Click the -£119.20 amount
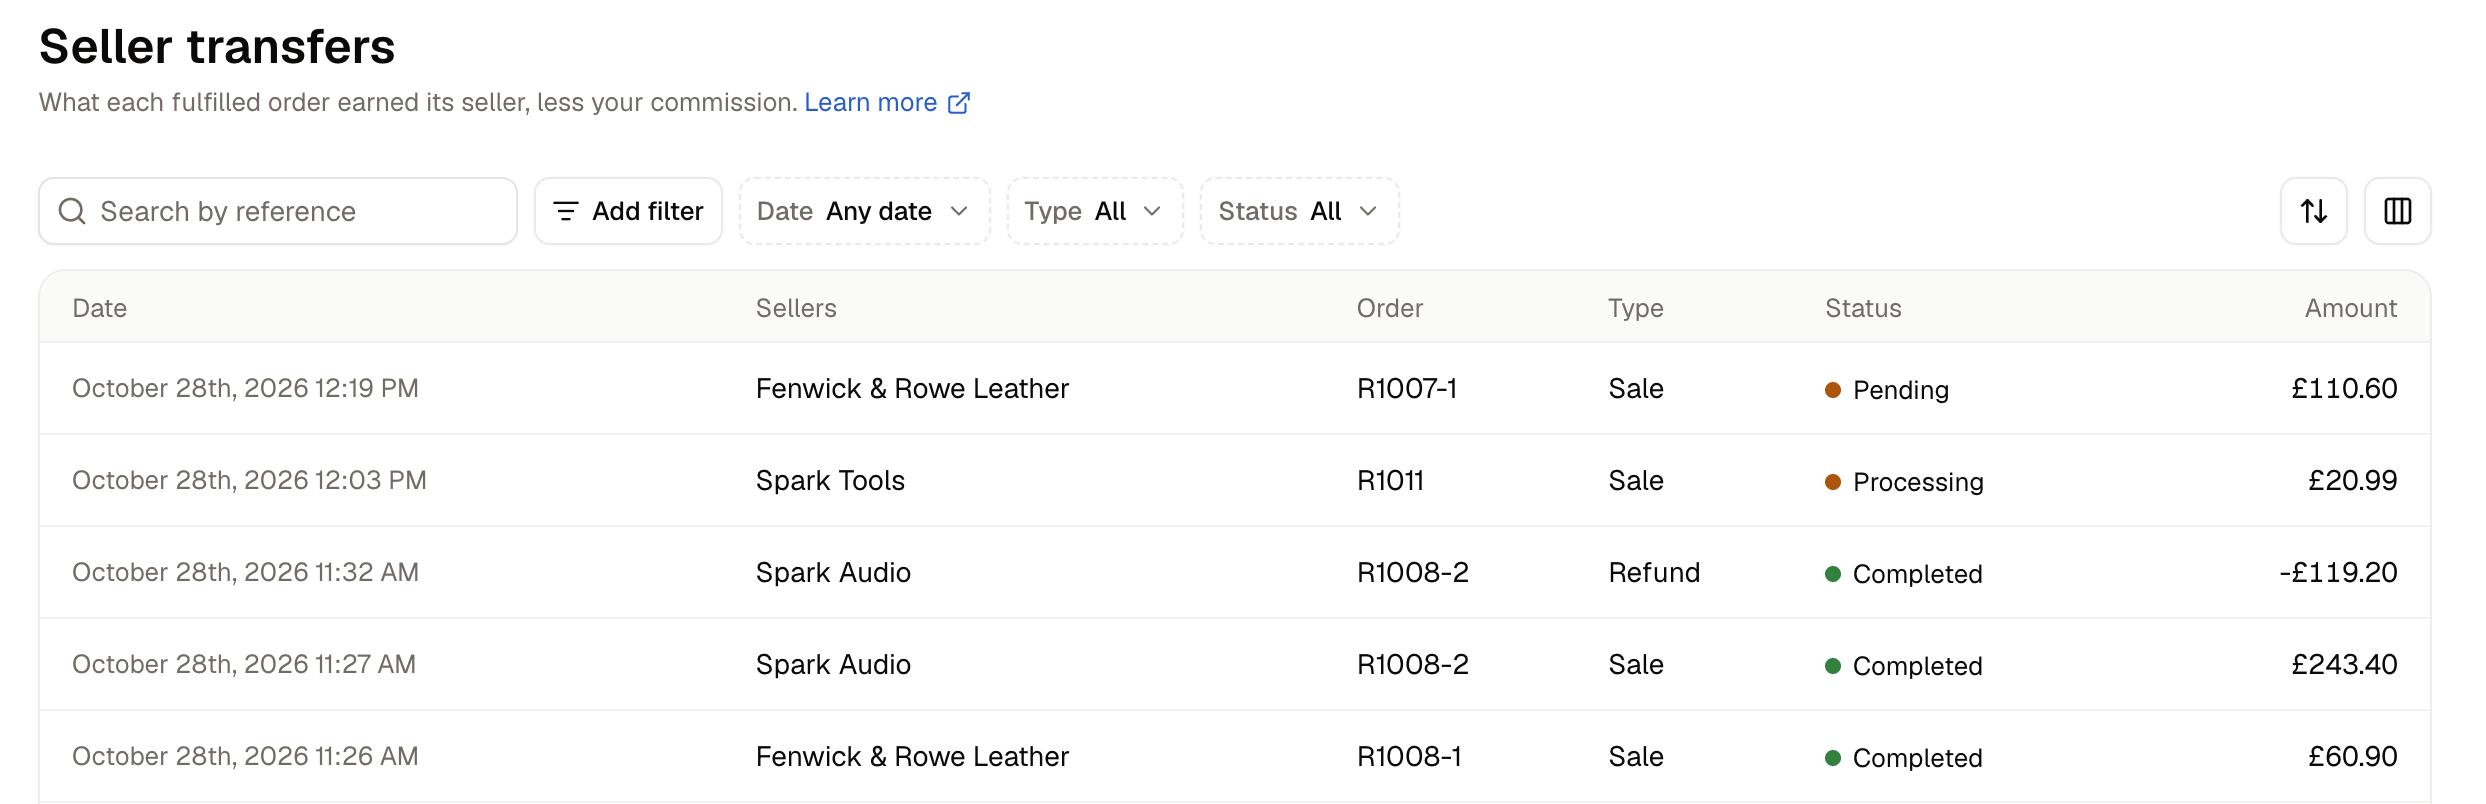Viewport: 2486px width, 804px height. click(x=2338, y=572)
